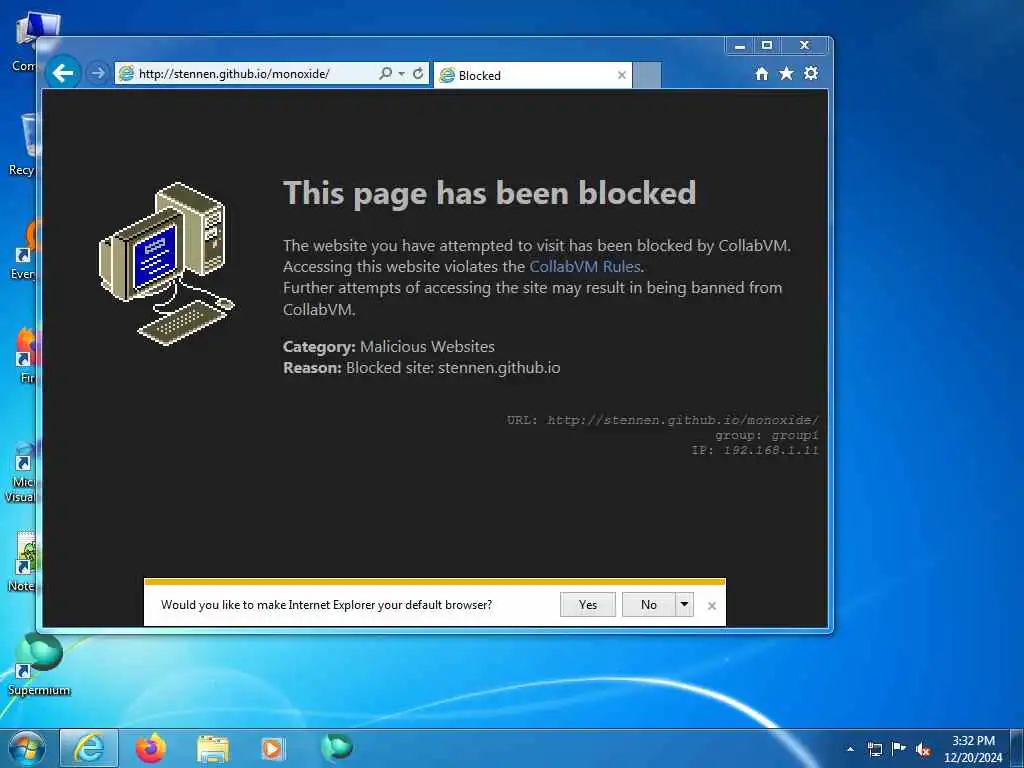Open the address bar autocomplete dropdown arrow

tap(402, 74)
